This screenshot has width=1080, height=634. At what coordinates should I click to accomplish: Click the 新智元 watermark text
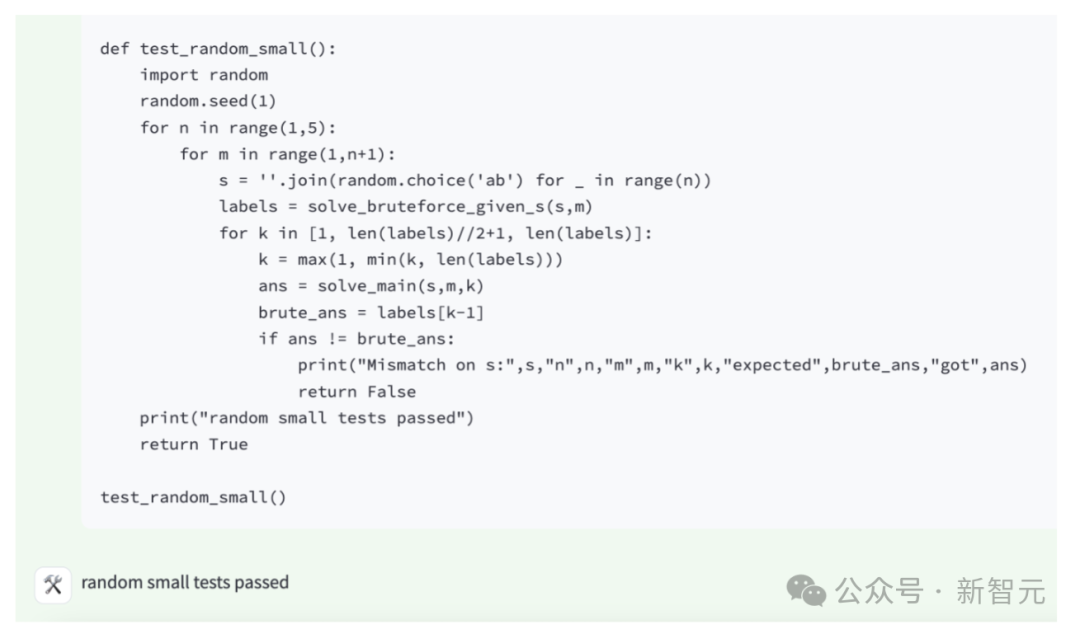(x=1000, y=591)
